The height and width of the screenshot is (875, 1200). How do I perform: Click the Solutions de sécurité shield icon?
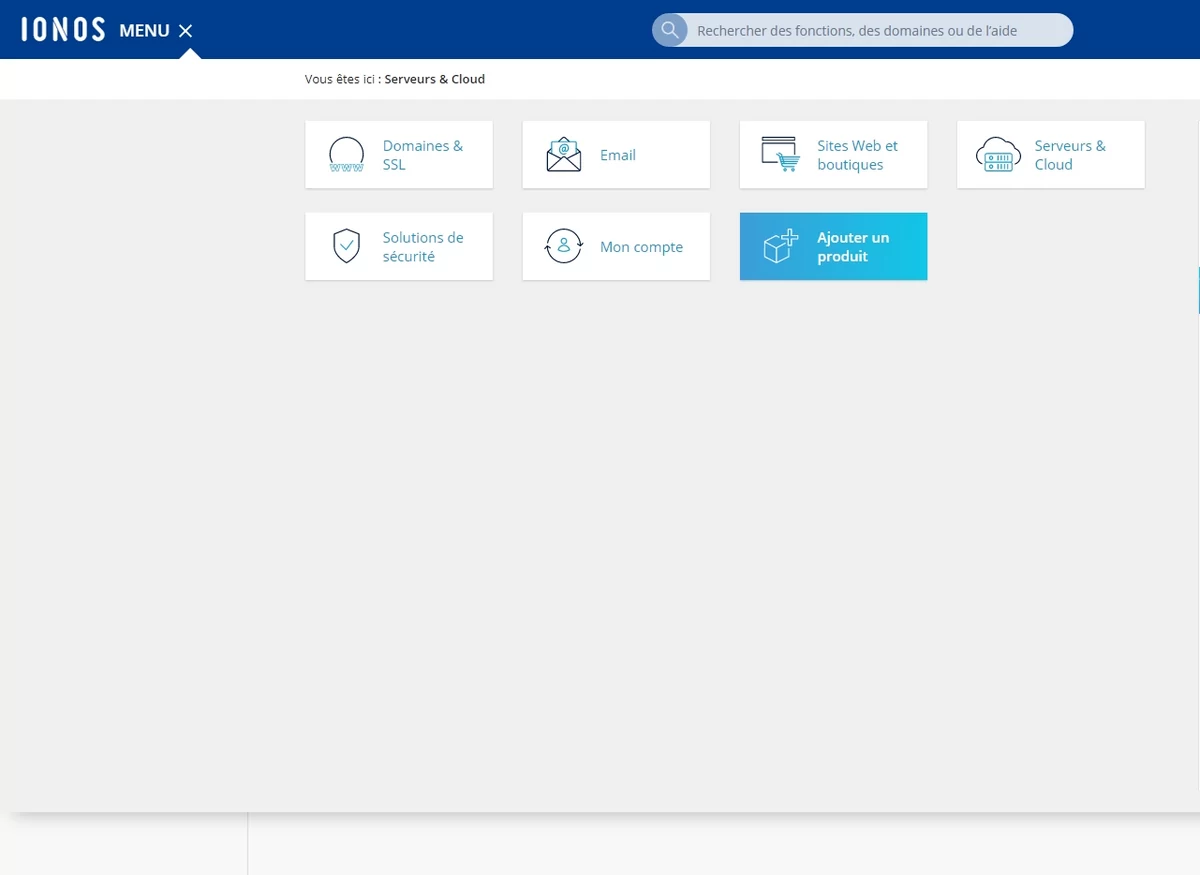click(x=346, y=246)
